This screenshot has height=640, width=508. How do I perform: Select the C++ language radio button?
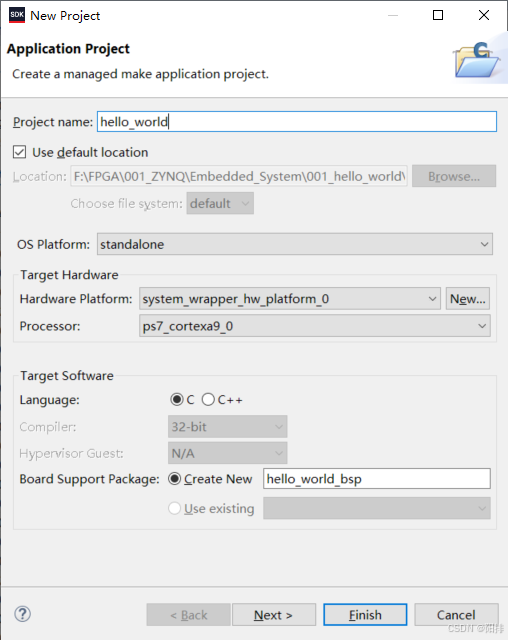208,399
